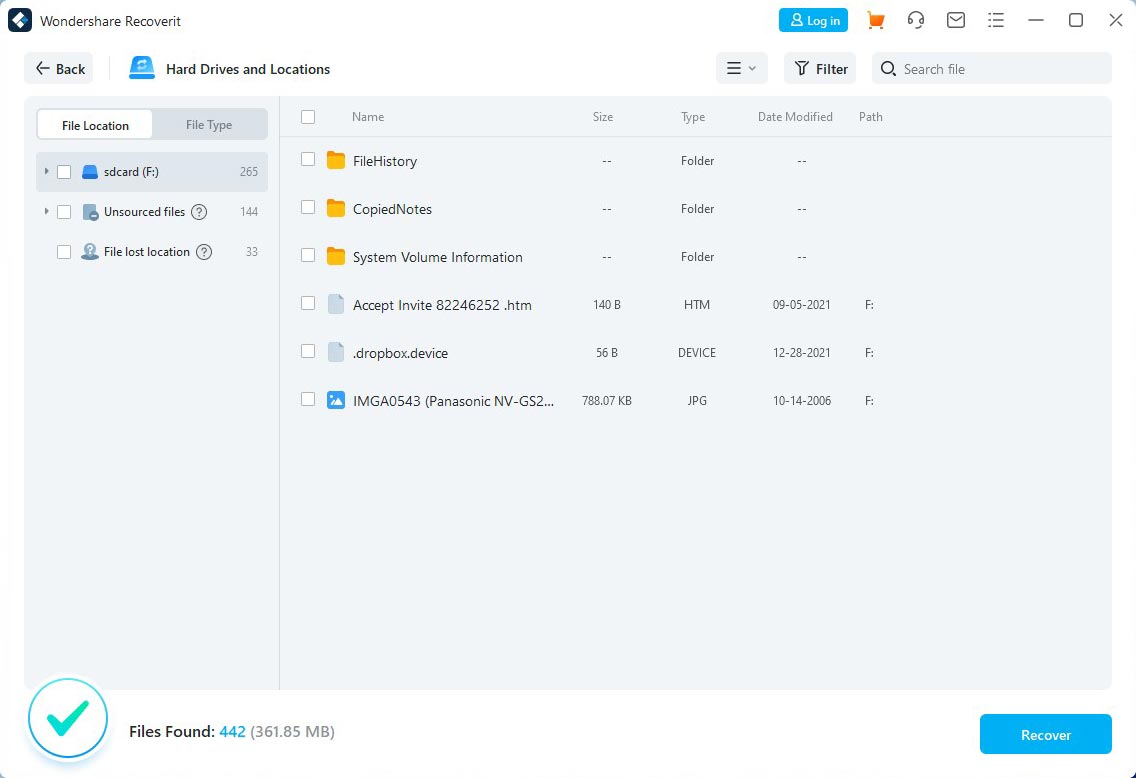Screen dimensions: 1136x778
Task: Click the 09-05-2021 date cell
Action: click(801, 304)
